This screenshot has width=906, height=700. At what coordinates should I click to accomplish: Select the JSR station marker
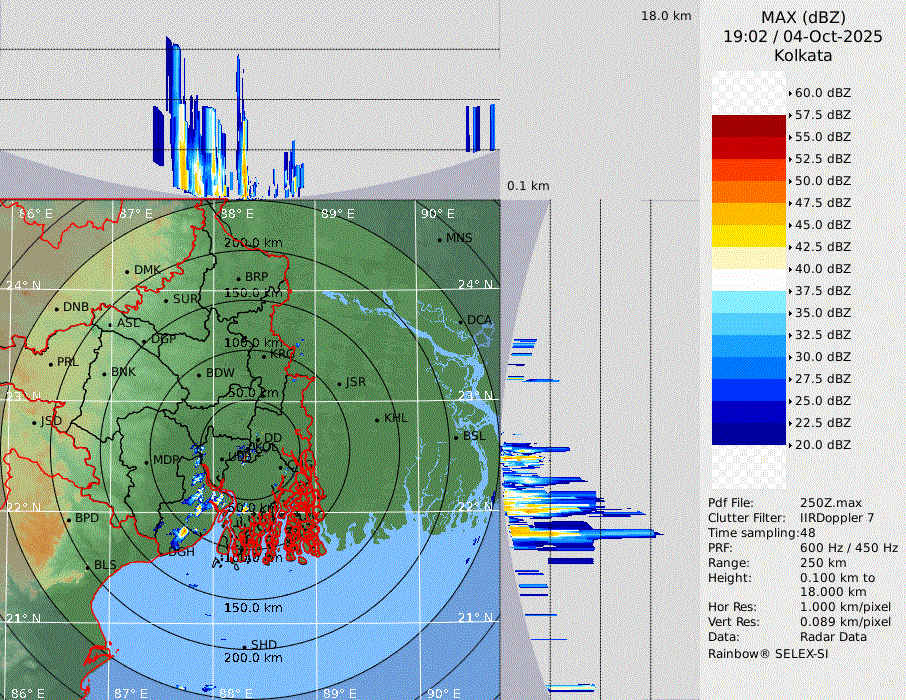[340, 383]
